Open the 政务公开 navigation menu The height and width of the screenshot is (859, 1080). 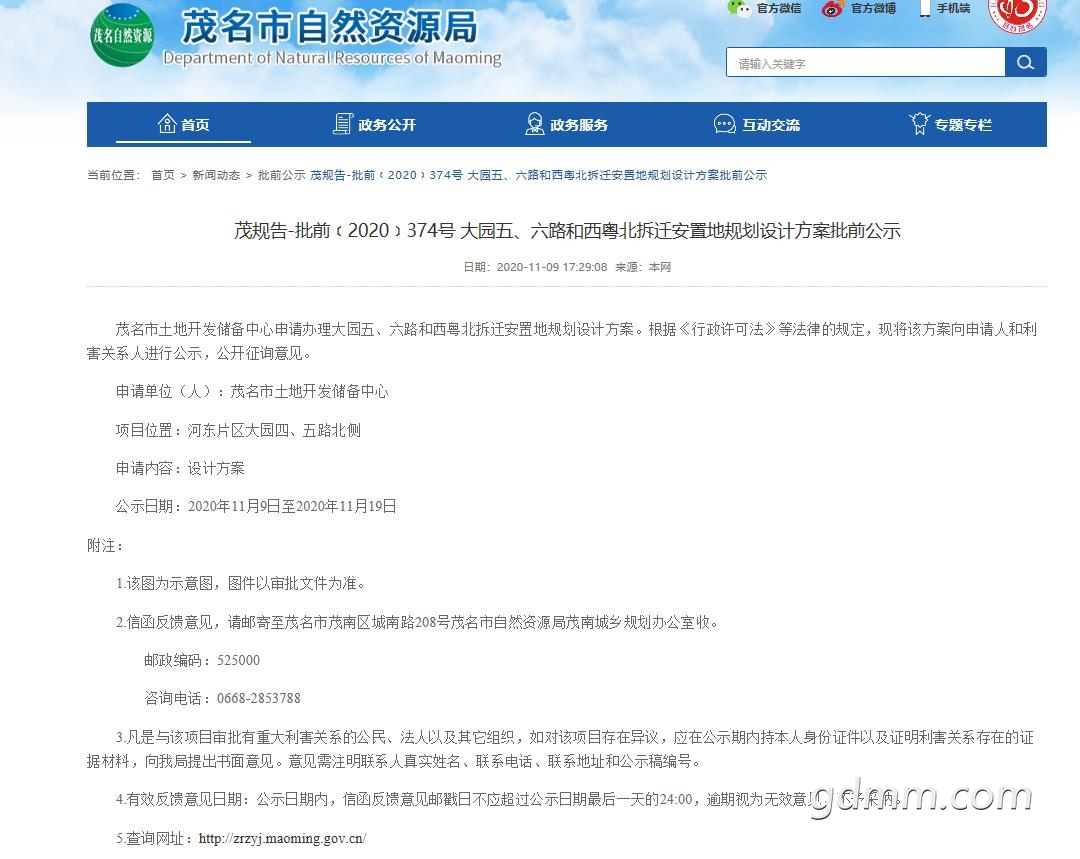click(x=375, y=125)
